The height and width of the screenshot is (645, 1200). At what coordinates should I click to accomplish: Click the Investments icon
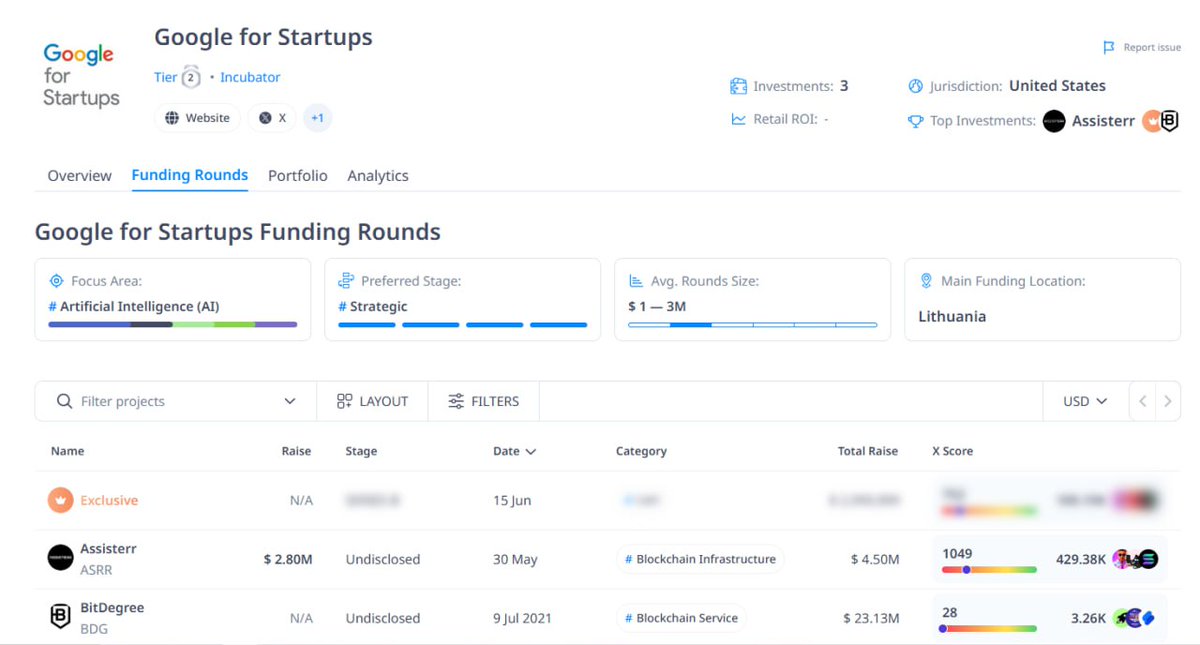pos(738,86)
